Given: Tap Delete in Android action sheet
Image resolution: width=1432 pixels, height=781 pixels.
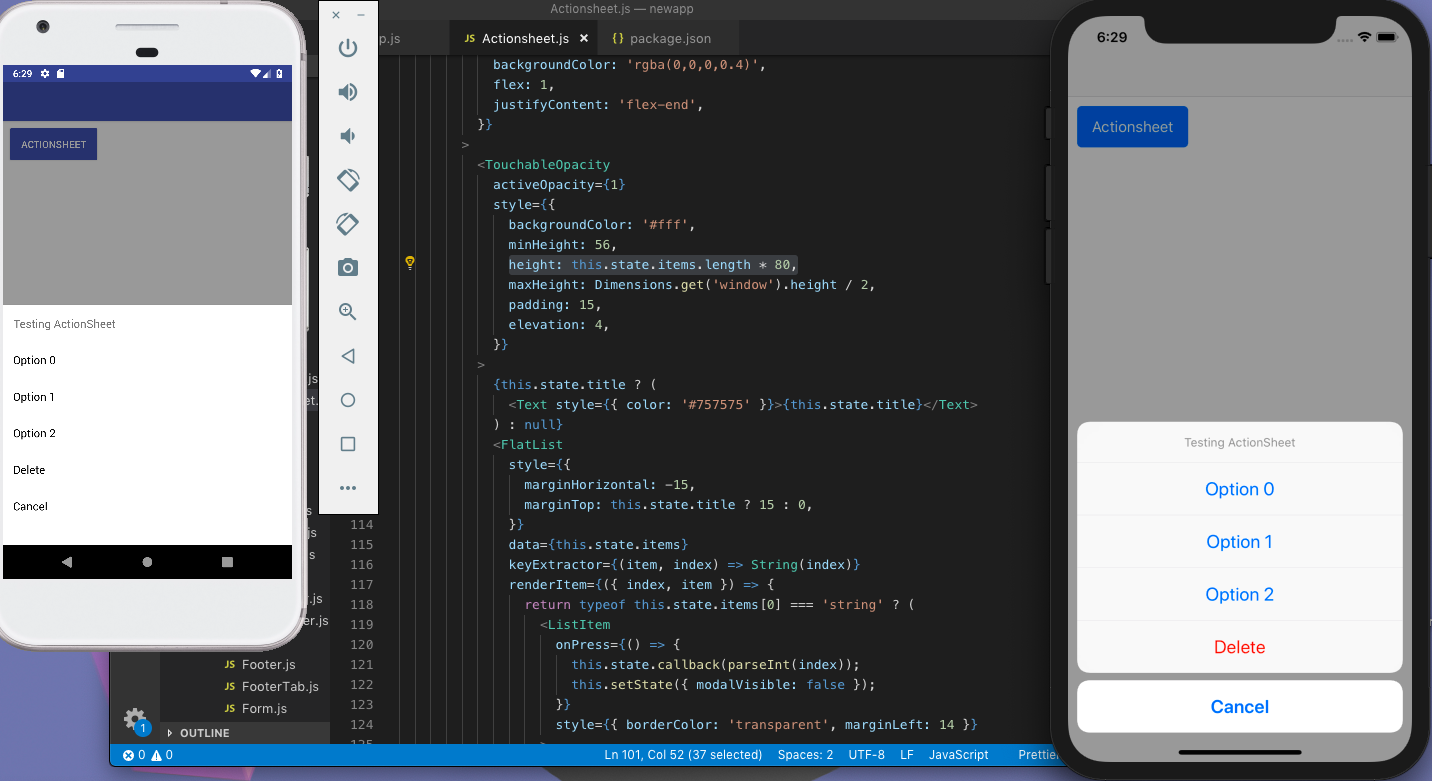Looking at the screenshot, I should [147, 470].
